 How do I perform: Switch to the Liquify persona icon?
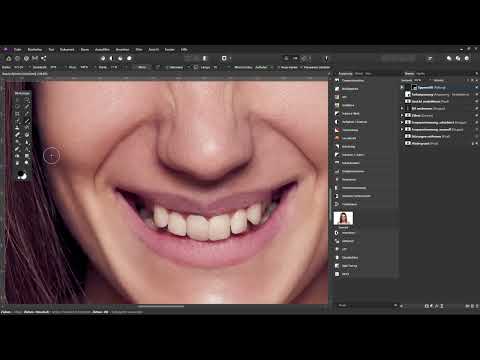pos(17,58)
